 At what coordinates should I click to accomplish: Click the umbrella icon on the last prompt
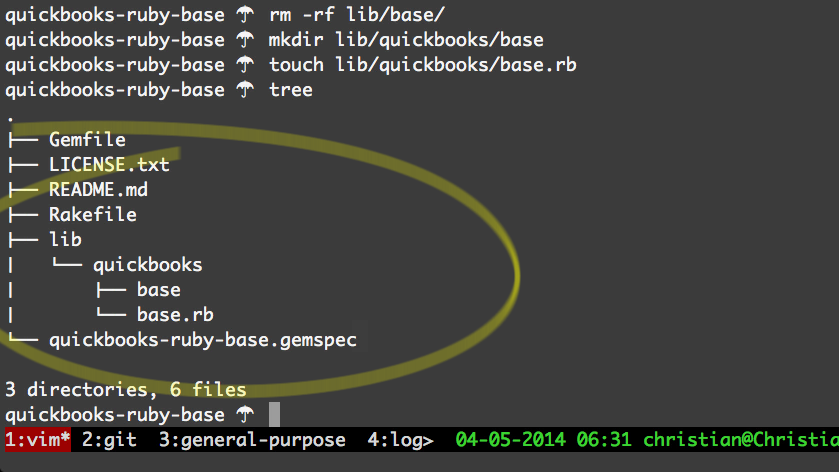coord(246,415)
